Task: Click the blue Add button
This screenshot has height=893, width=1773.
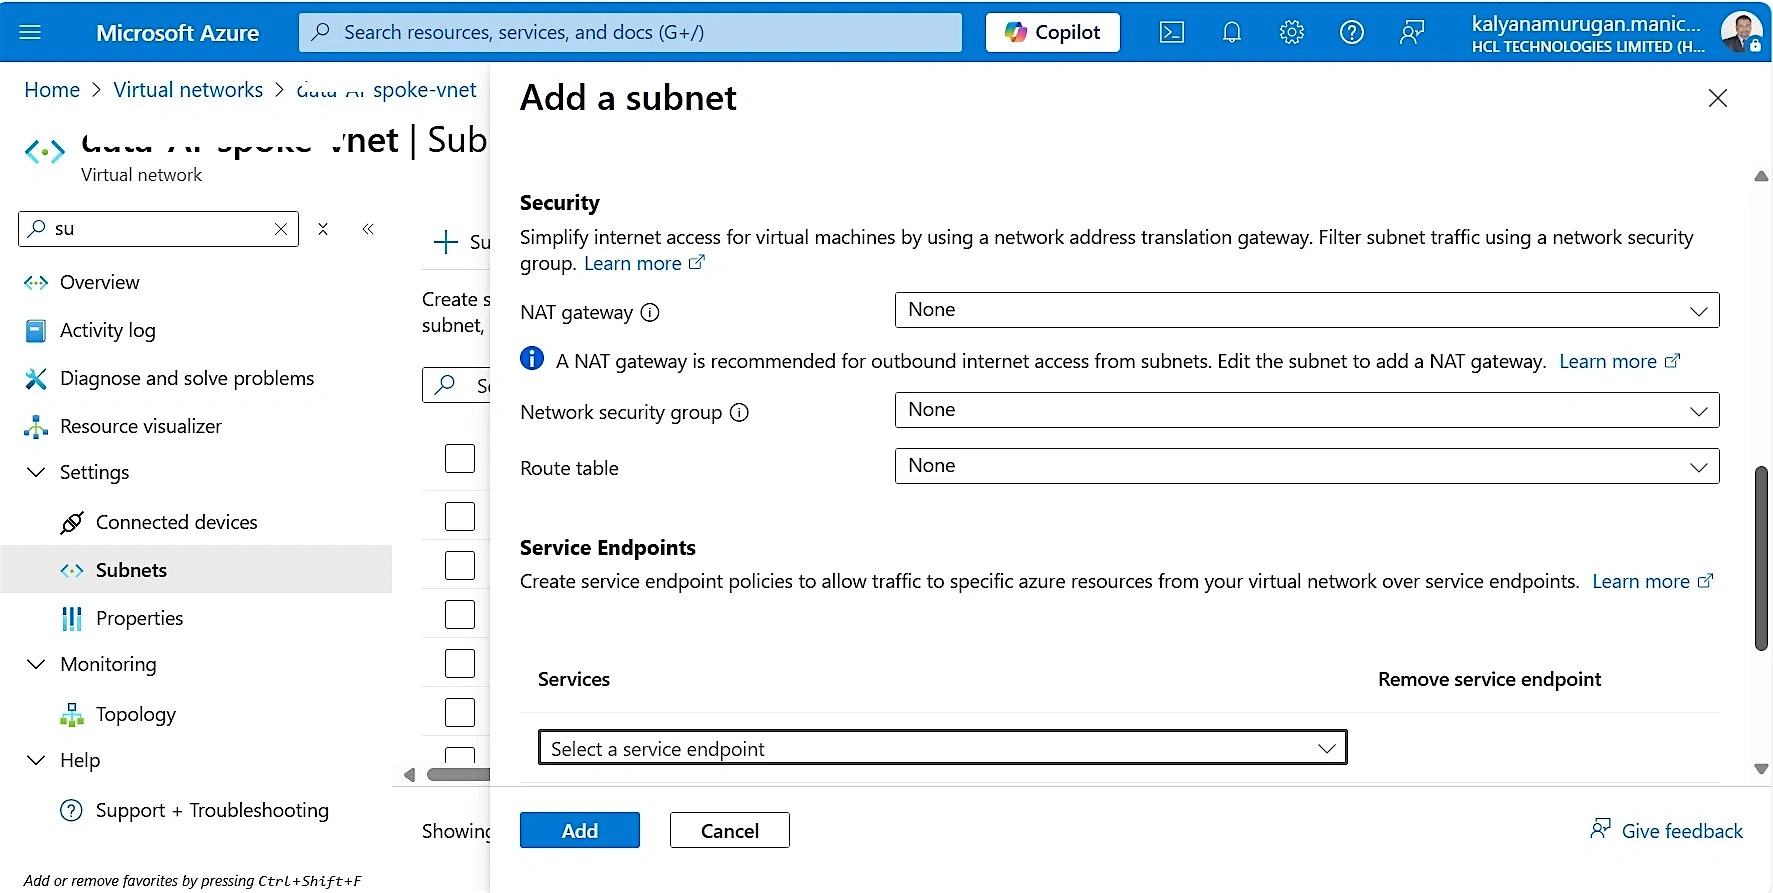Action: [579, 831]
